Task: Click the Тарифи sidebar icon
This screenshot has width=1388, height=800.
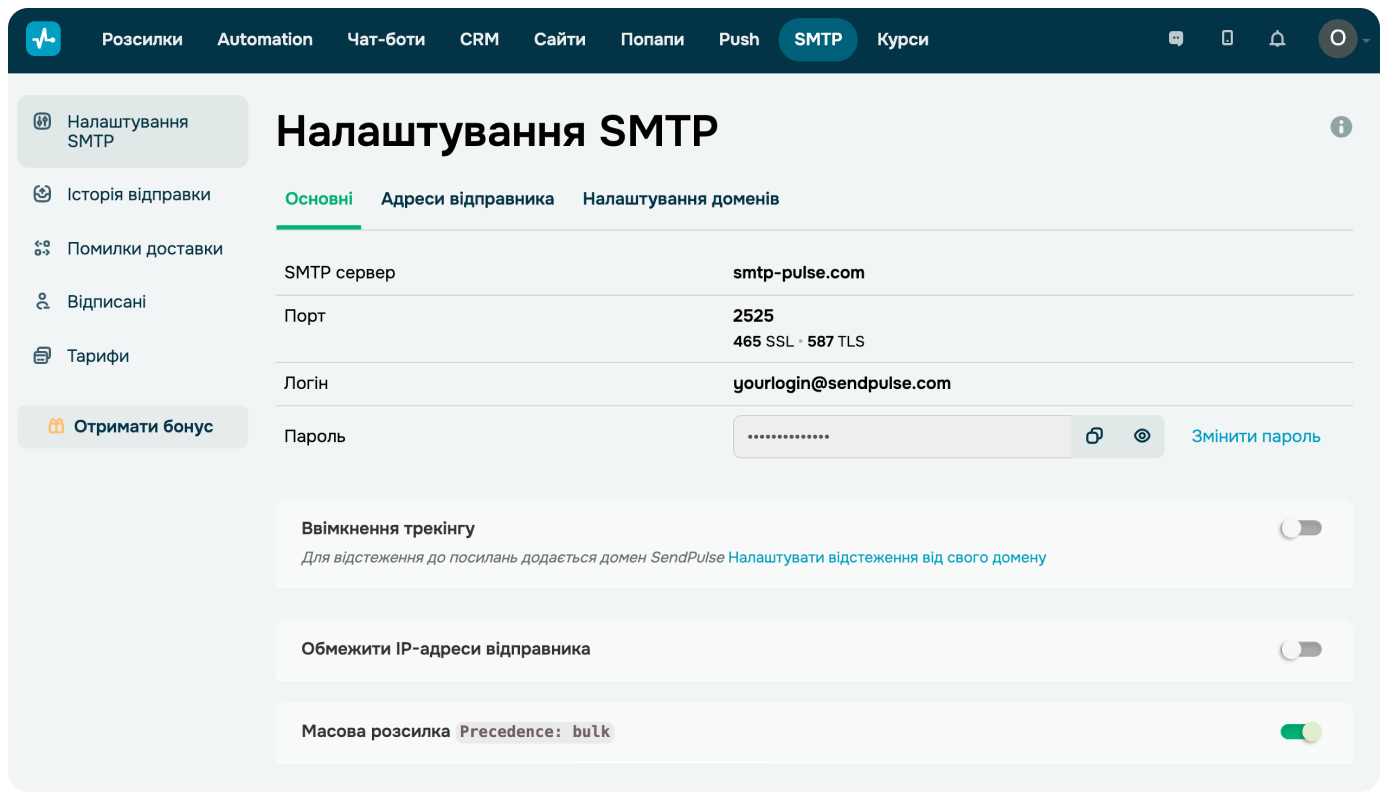Action: (42, 355)
